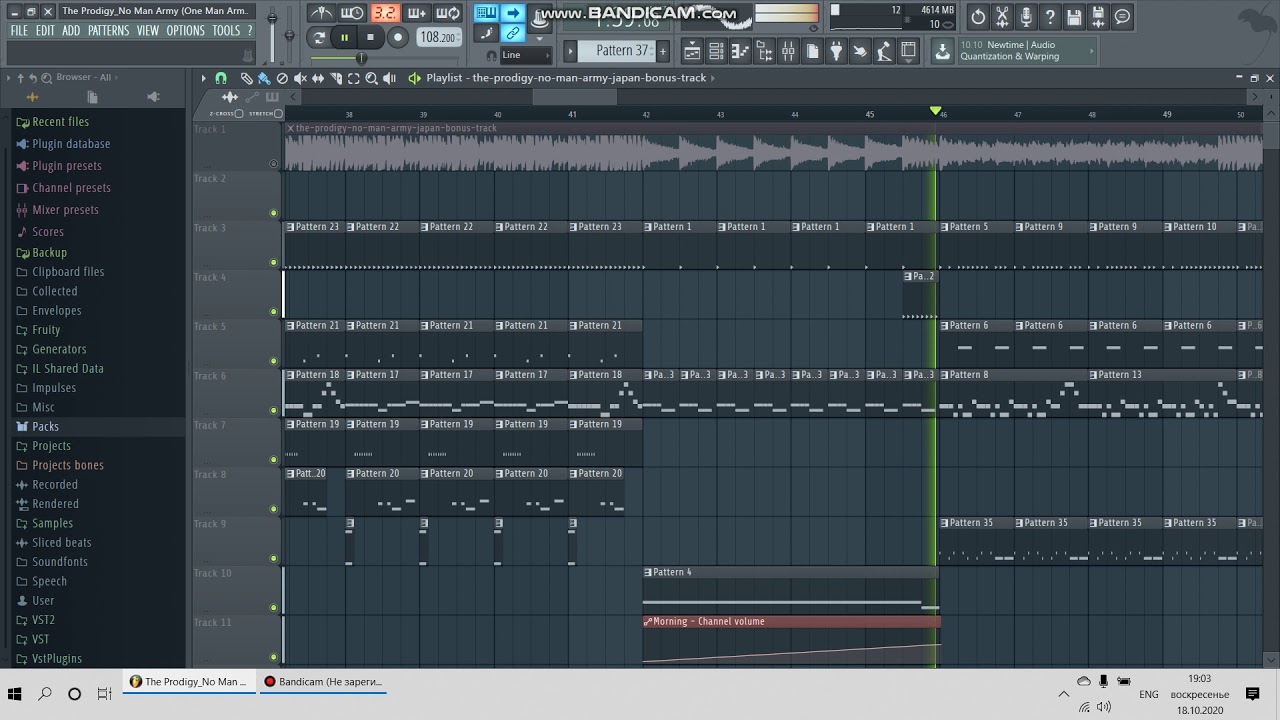Screen dimensions: 1280x720
Task: Click the metronome toggle icon
Action: pos(322,13)
